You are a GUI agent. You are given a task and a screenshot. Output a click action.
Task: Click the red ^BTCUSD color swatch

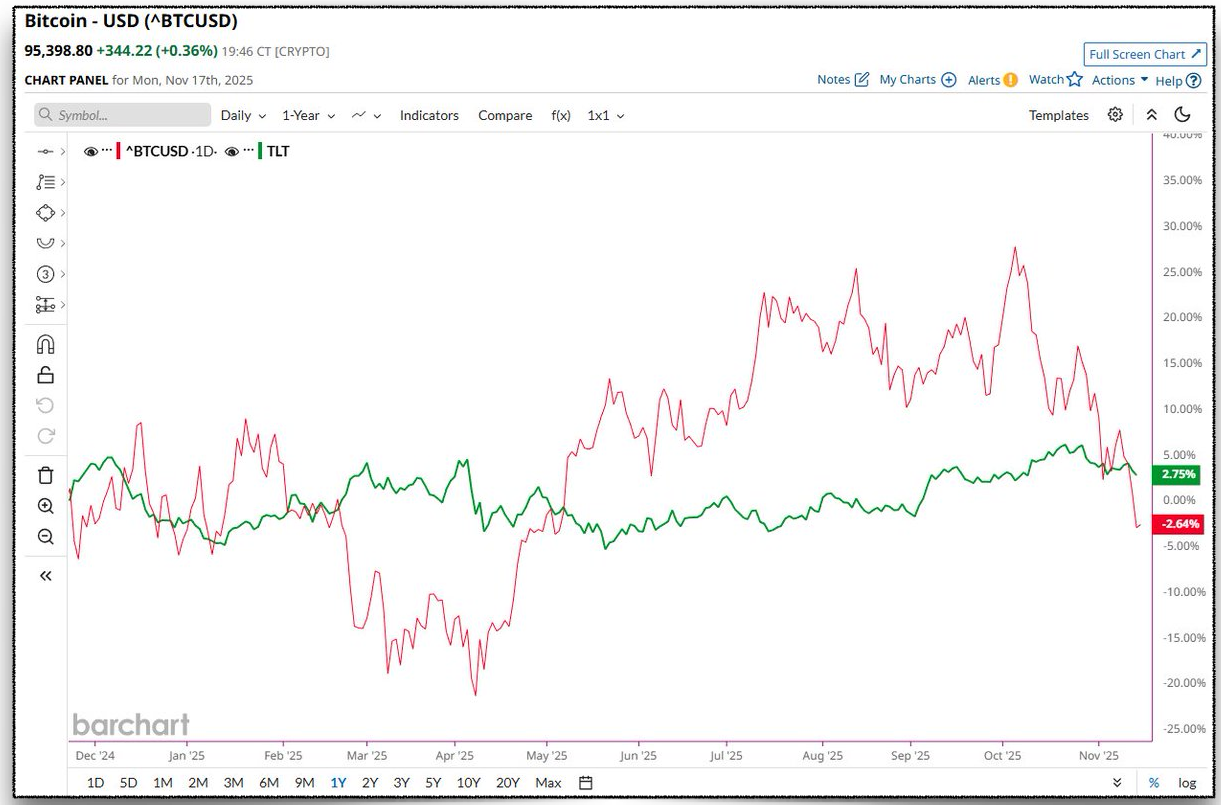coord(119,151)
